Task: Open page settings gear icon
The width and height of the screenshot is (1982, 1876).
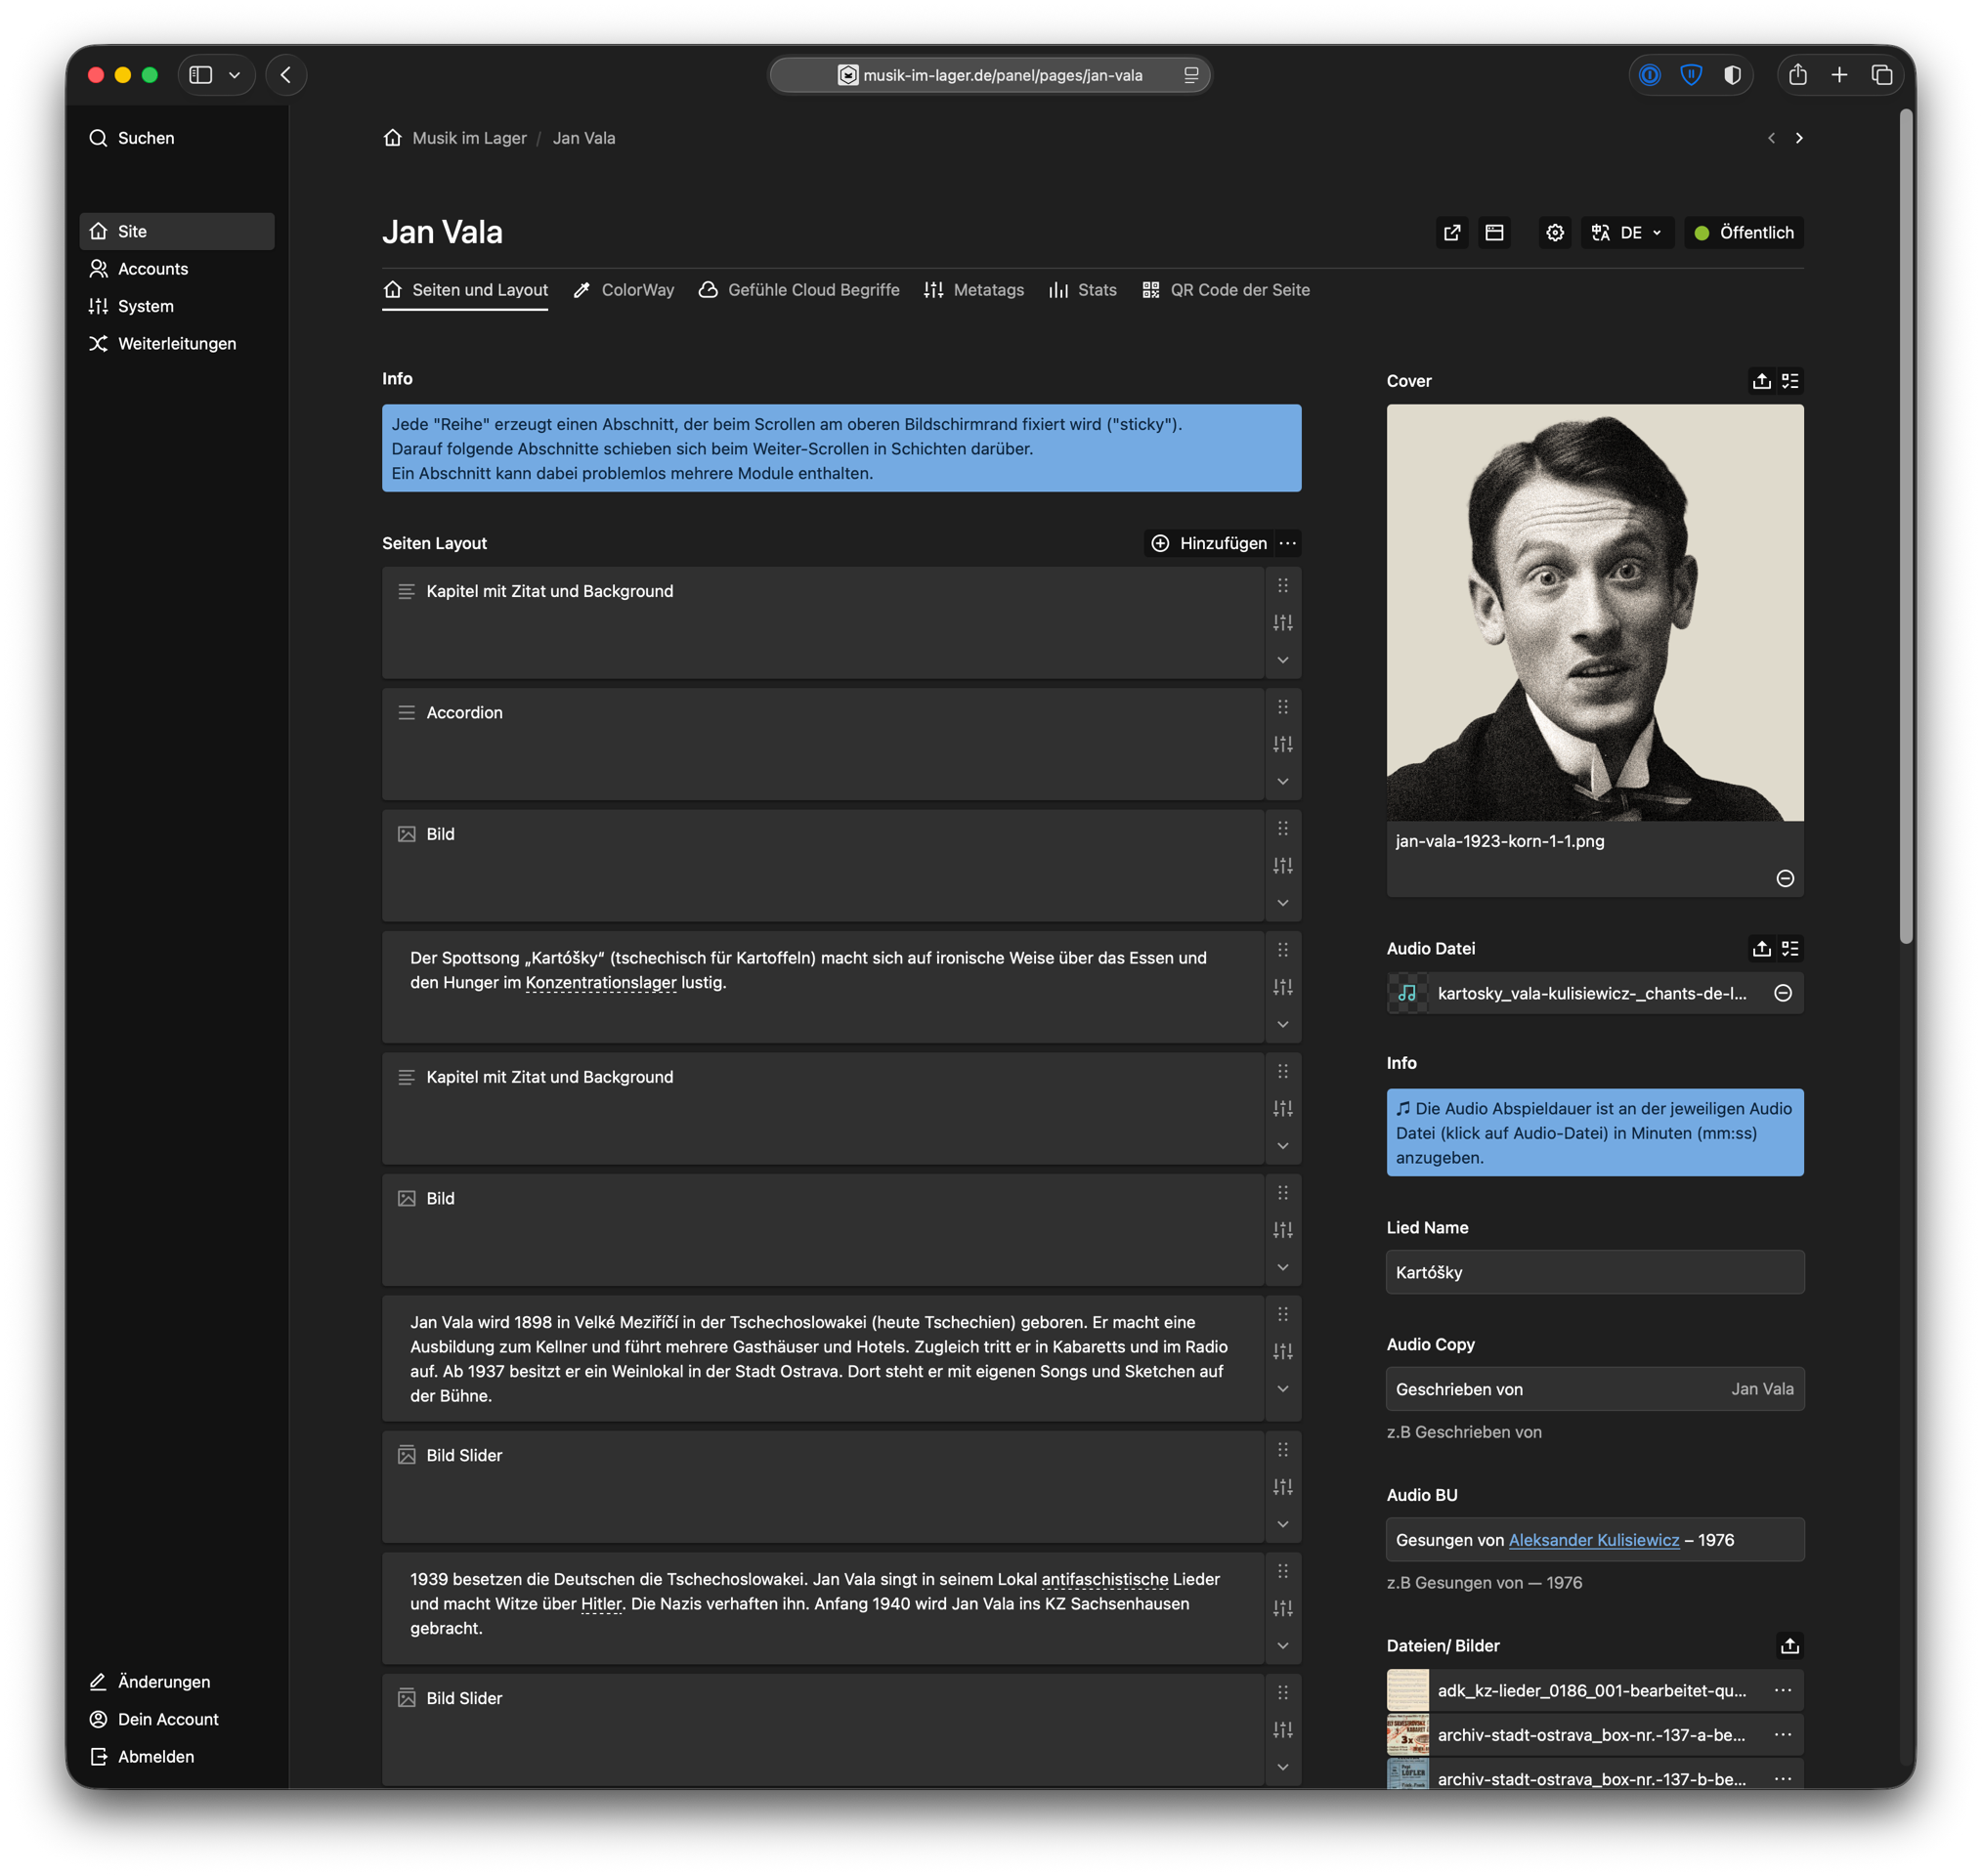Action: point(1554,232)
